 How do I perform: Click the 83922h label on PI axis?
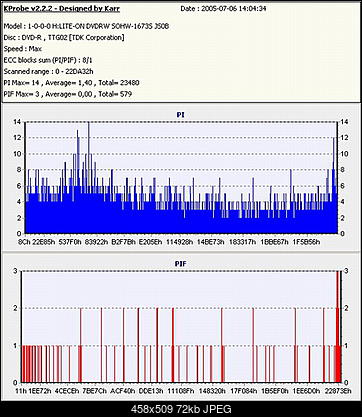pos(97,242)
